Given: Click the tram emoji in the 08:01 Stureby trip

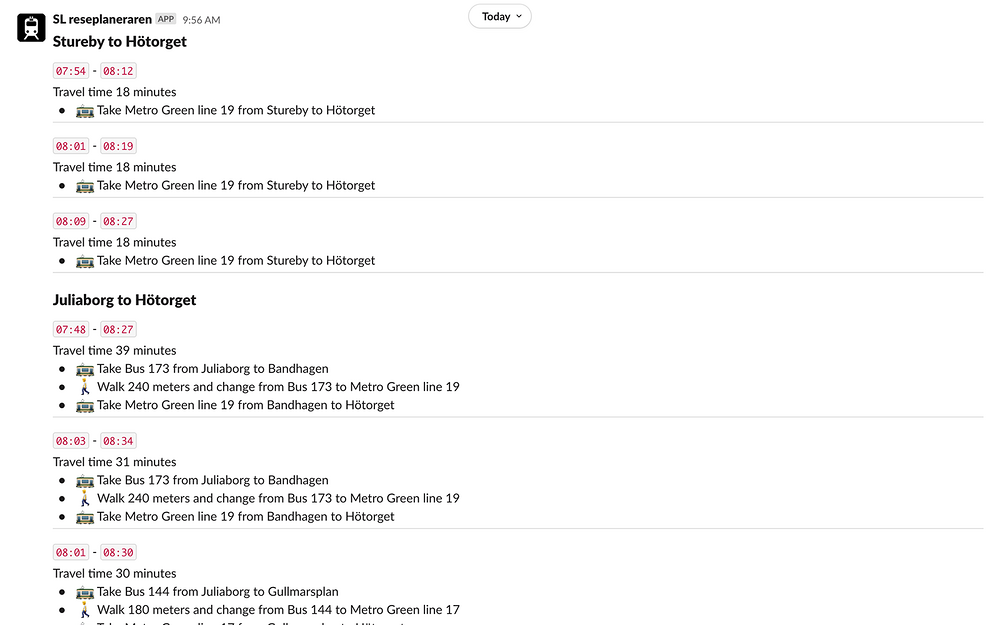Looking at the screenshot, I should coord(85,186).
